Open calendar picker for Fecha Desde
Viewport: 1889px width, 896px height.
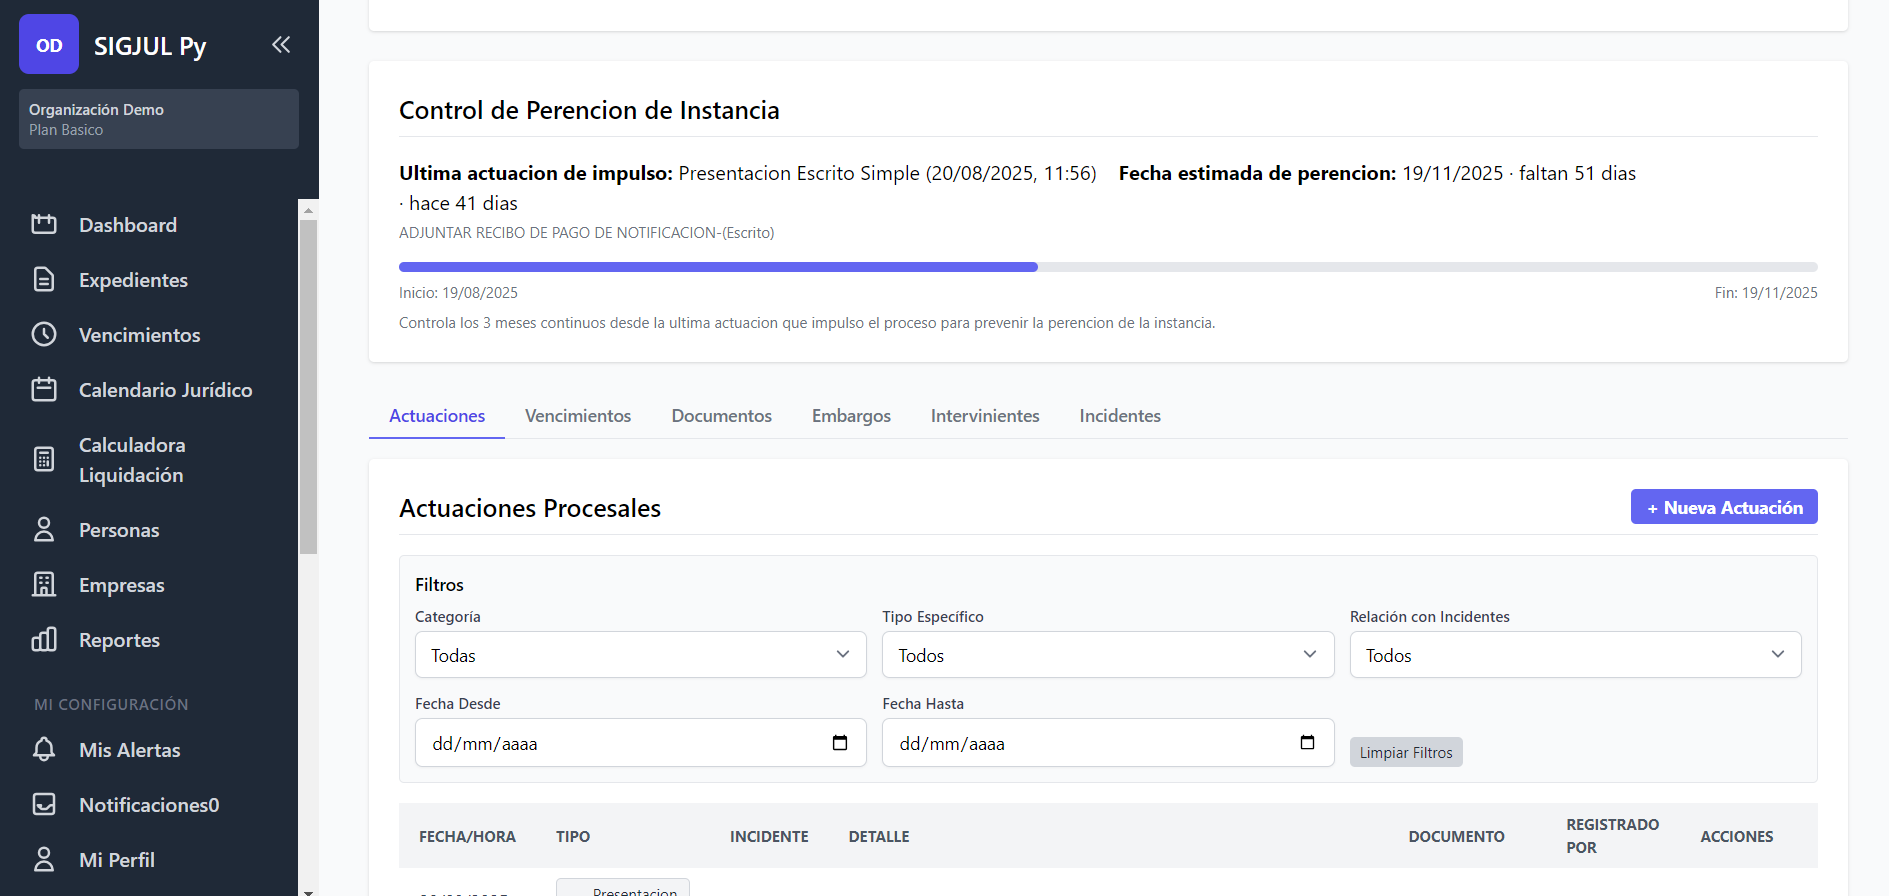840,743
